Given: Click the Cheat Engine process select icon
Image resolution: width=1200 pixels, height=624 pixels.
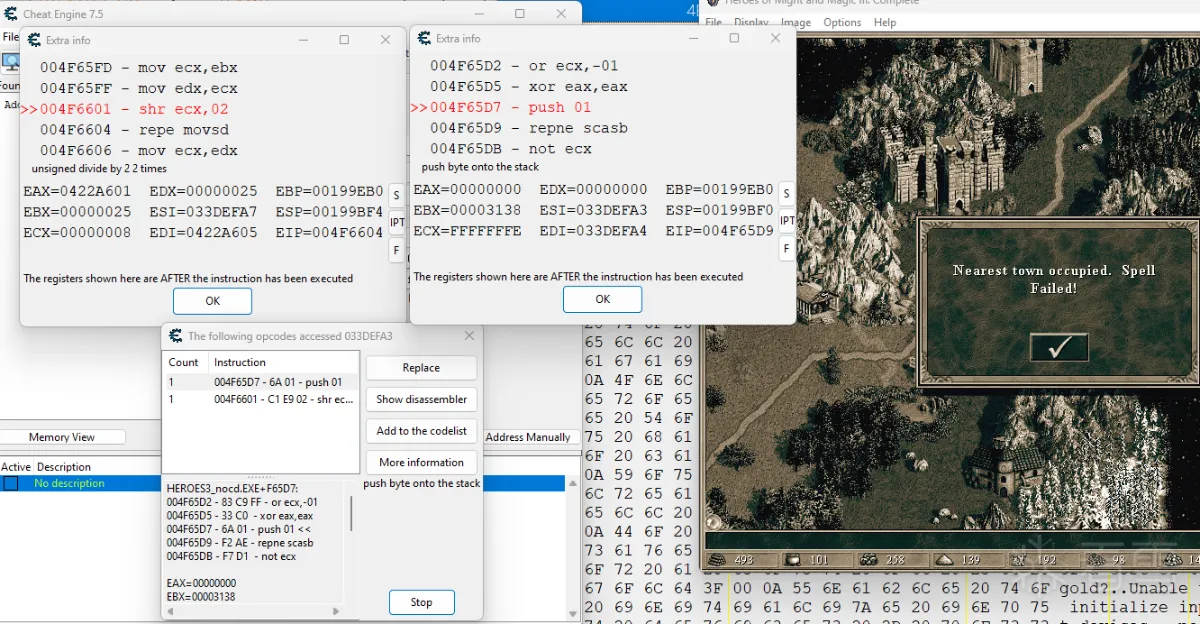Looking at the screenshot, I should click(10, 62).
